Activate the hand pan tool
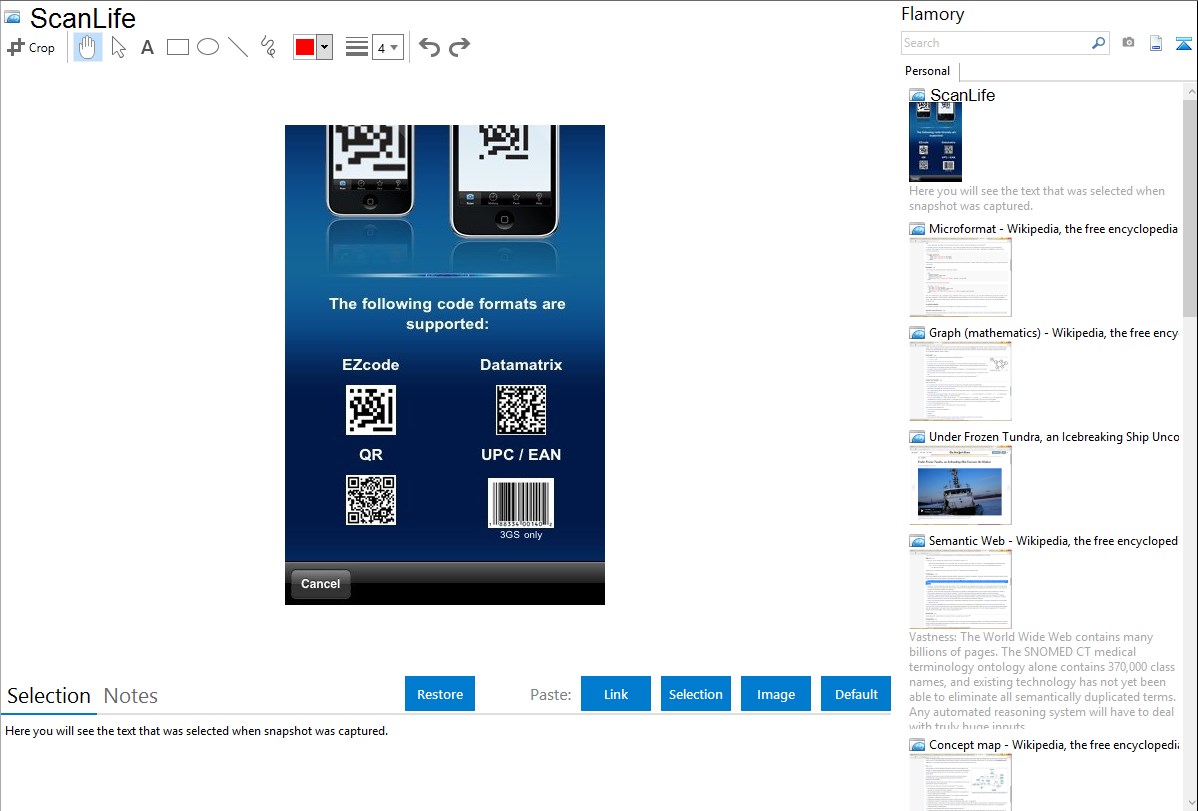This screenshot has height=811, width=1198. pos(88,47)
